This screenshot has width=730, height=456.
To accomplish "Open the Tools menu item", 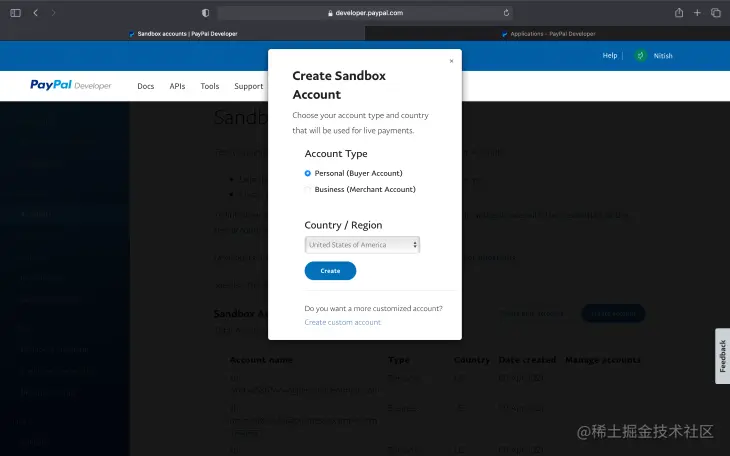I will pyautogui.click(x=210, y=86).
